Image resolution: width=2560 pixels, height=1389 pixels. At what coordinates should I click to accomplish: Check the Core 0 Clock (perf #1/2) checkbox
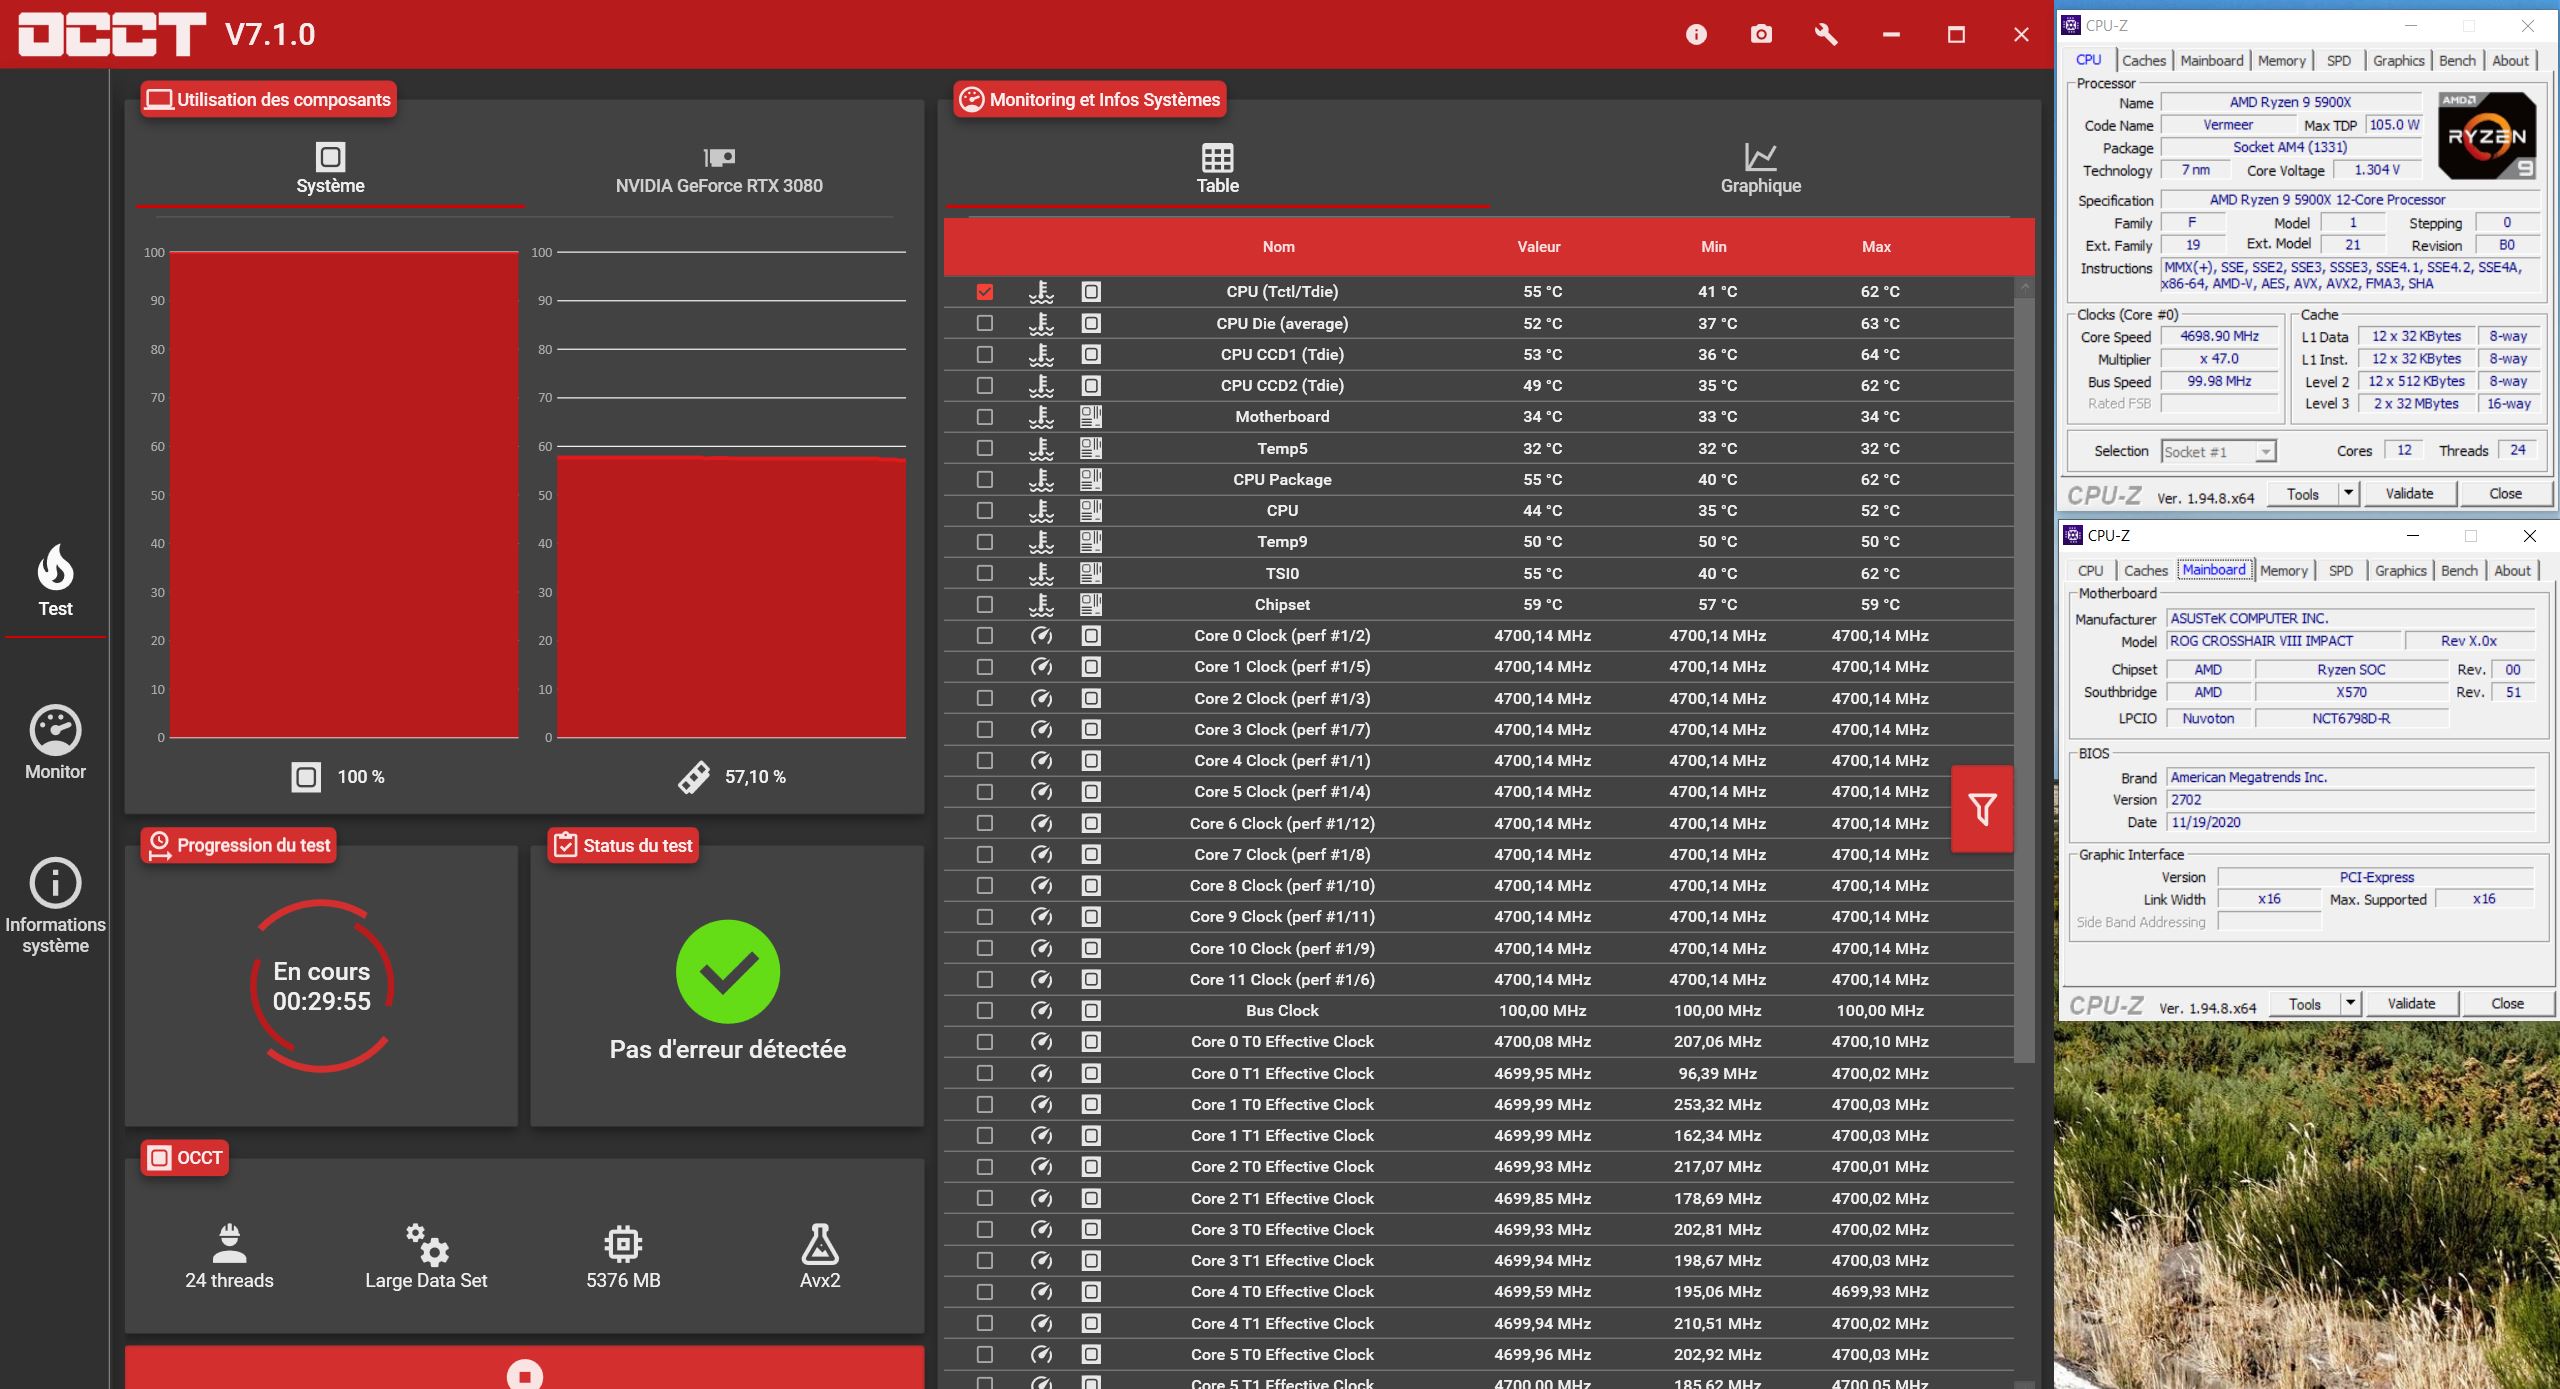(985, 636)
